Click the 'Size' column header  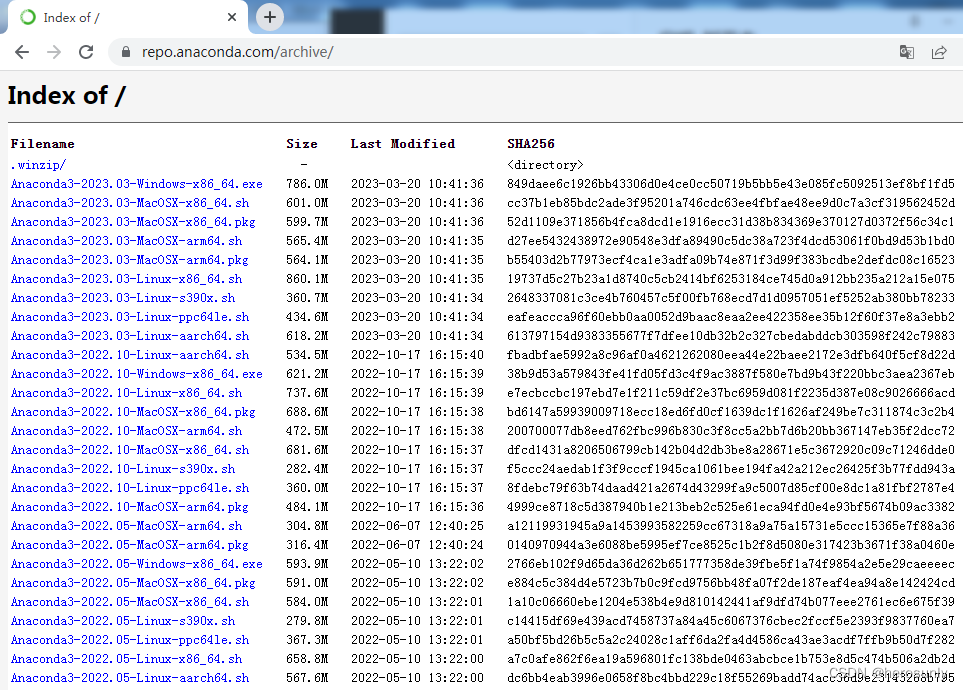302,144
